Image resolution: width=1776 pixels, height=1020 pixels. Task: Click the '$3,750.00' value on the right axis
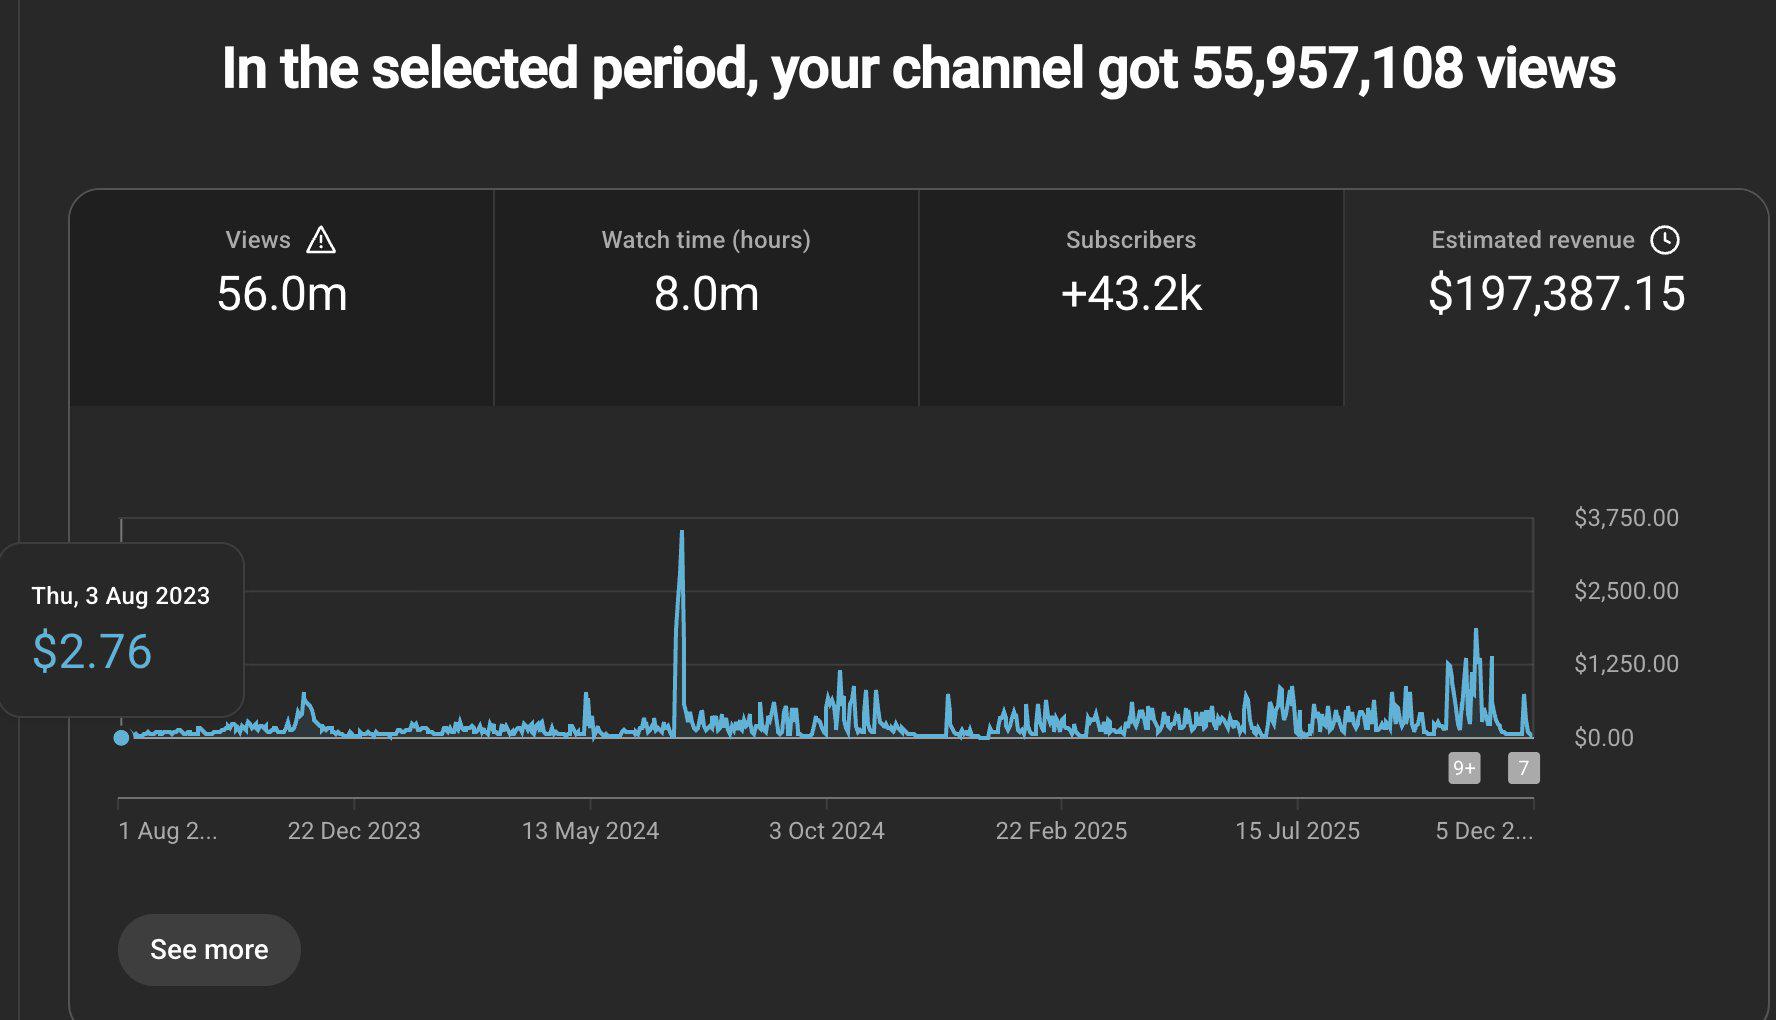1626,518
